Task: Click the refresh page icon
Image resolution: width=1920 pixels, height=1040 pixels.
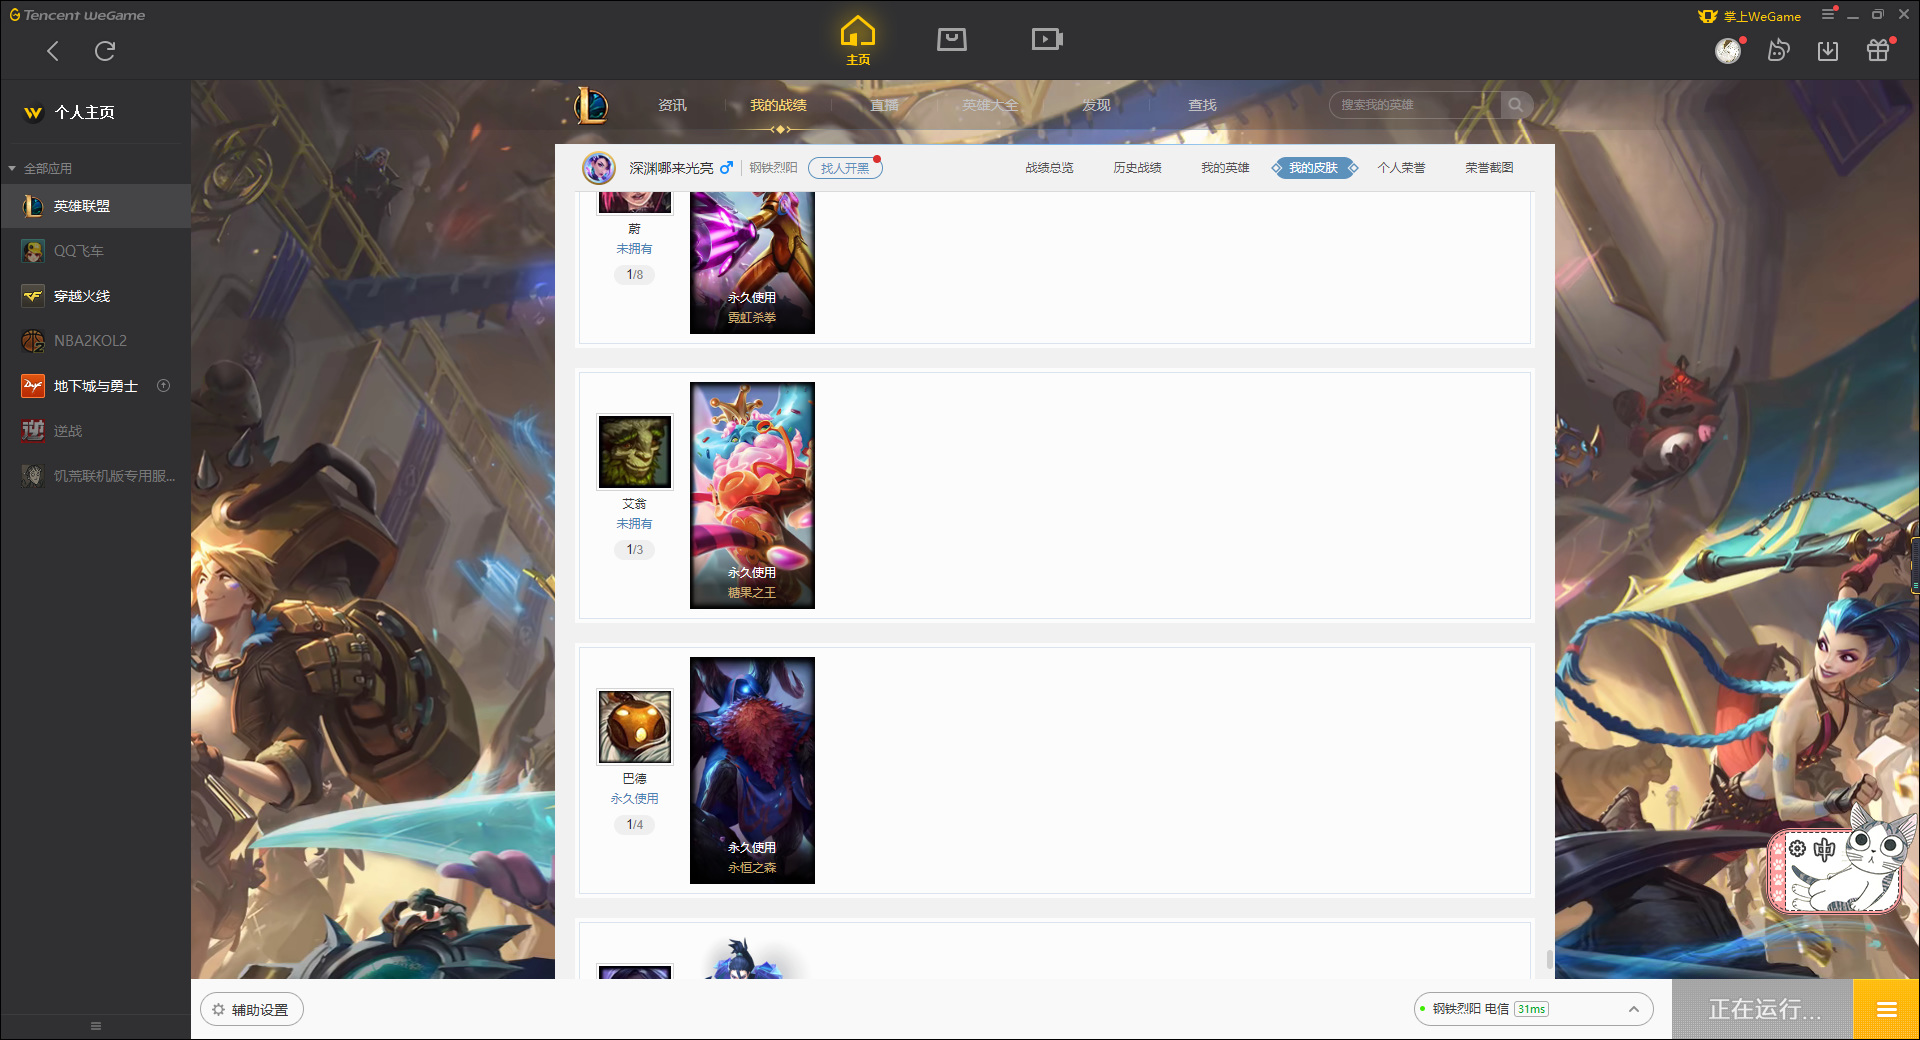Action: (x=105, y=51)
